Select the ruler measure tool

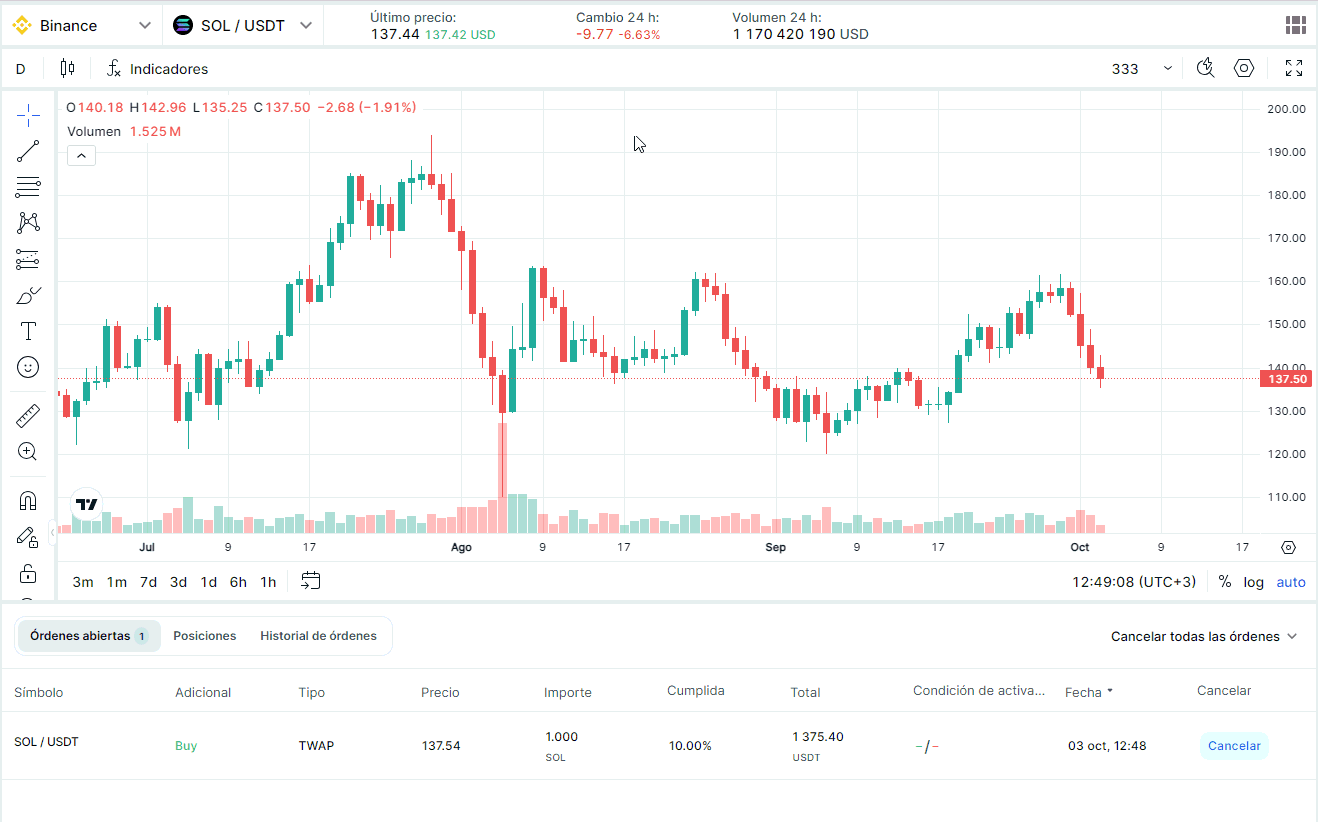click(x=28, y=415)
